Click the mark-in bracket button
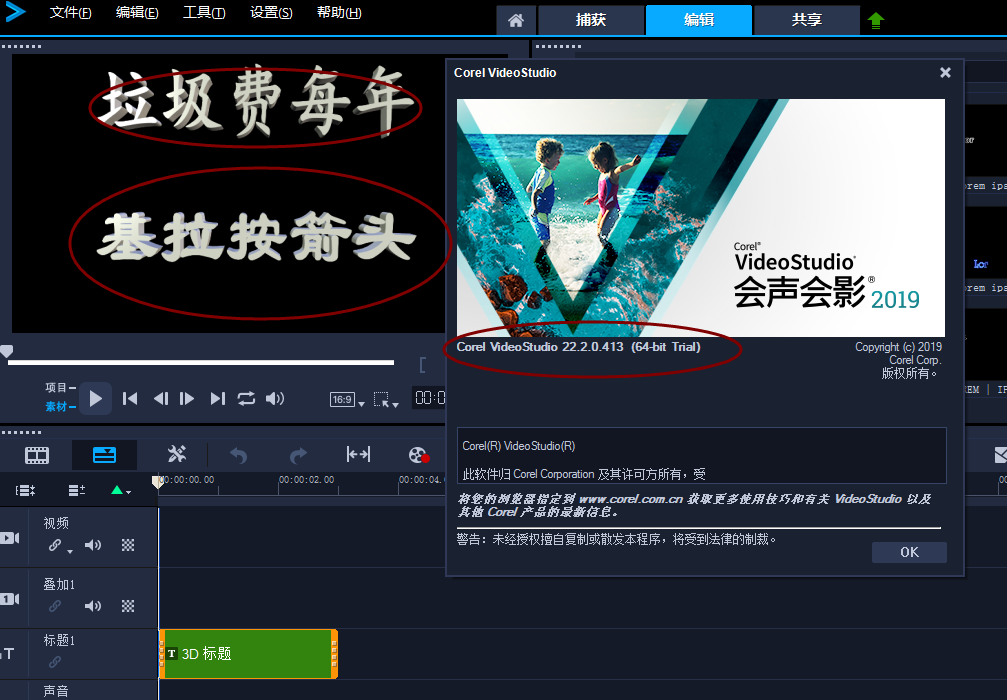 [x=423, y=365]
